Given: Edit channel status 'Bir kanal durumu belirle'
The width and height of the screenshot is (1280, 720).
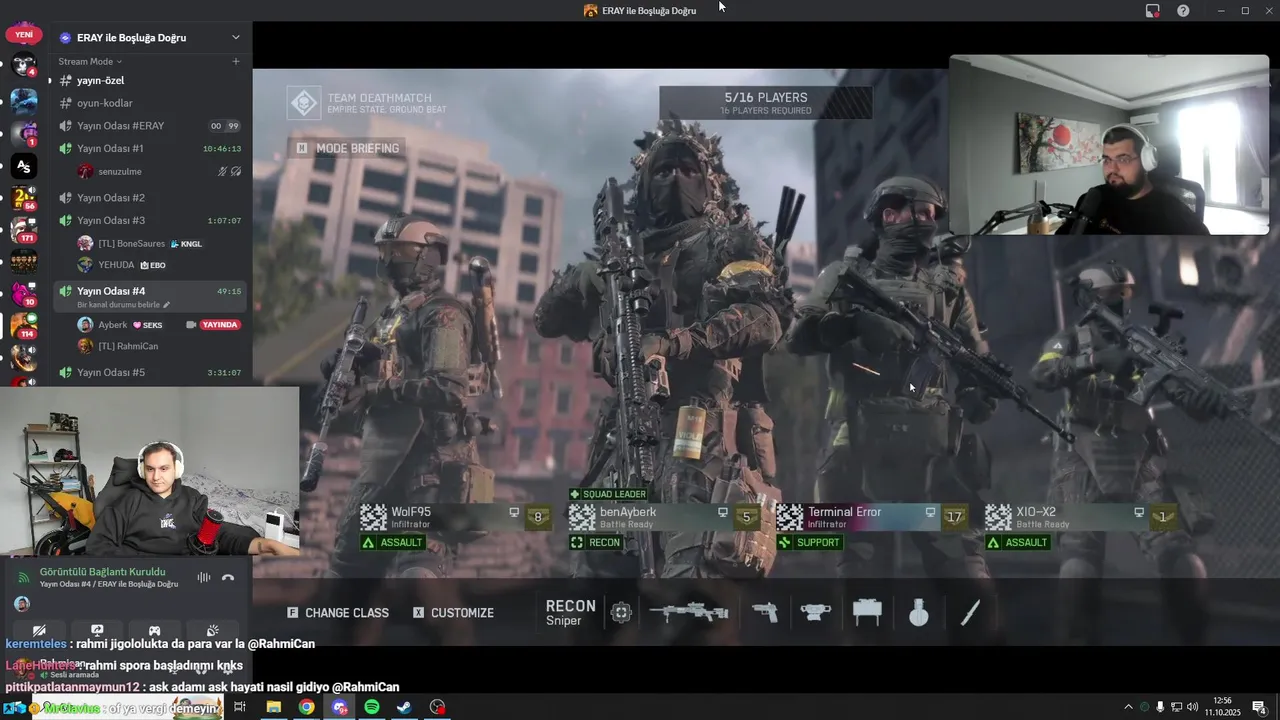Looking at the screenshot, I should 124,305.
